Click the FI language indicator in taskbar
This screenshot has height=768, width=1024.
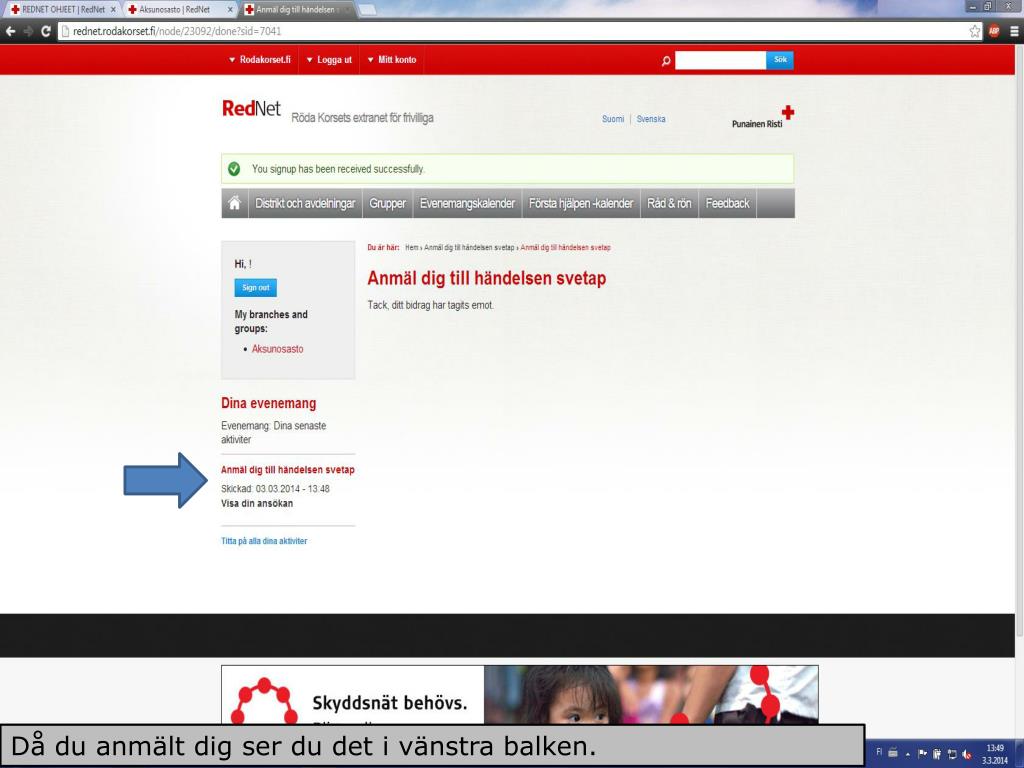[x=879, y=752]
